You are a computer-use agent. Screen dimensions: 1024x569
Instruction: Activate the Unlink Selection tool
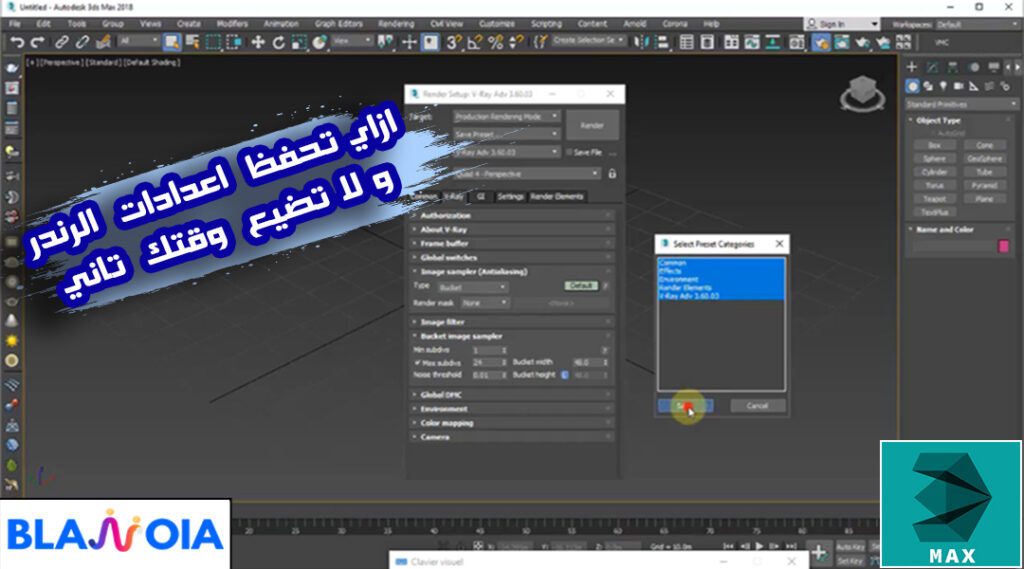[82, 42]
